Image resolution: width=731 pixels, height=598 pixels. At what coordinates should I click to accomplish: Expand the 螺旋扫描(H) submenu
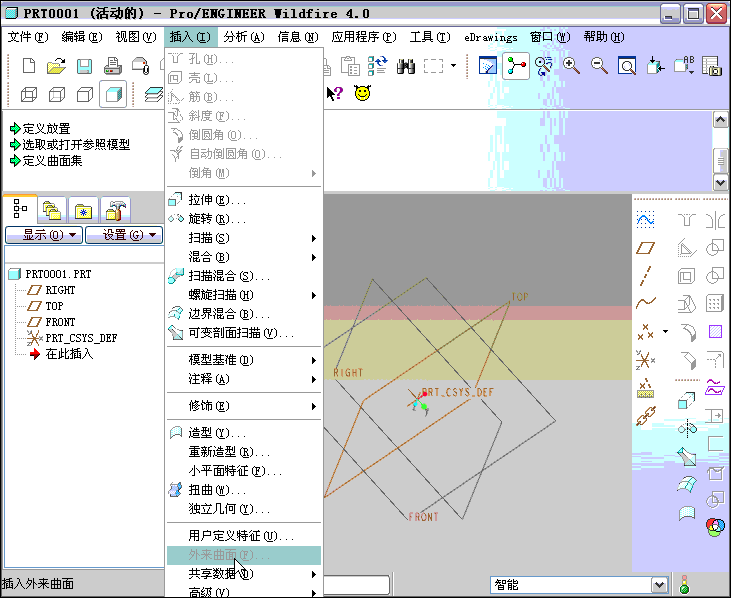coord(243,295)
